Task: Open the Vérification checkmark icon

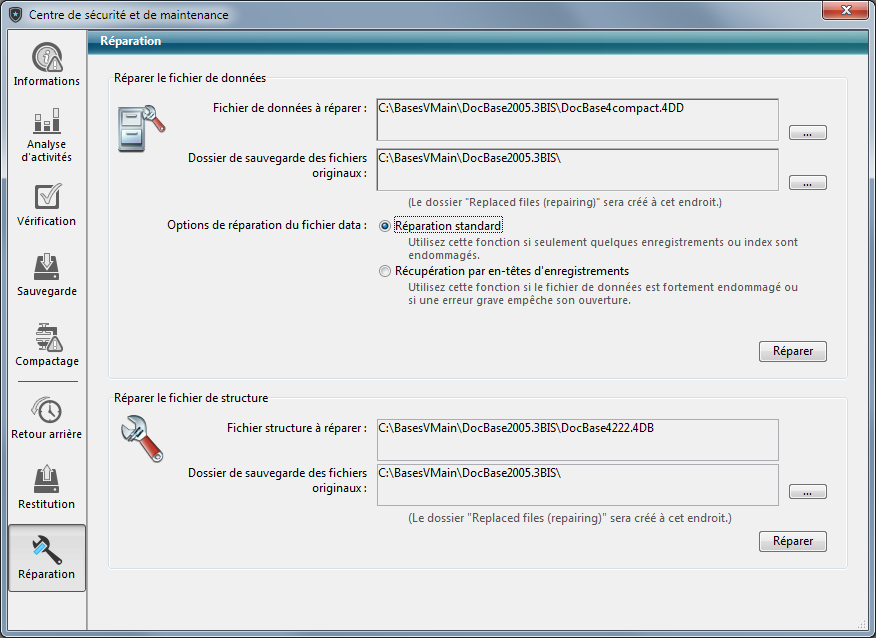Action: point(47,197)
